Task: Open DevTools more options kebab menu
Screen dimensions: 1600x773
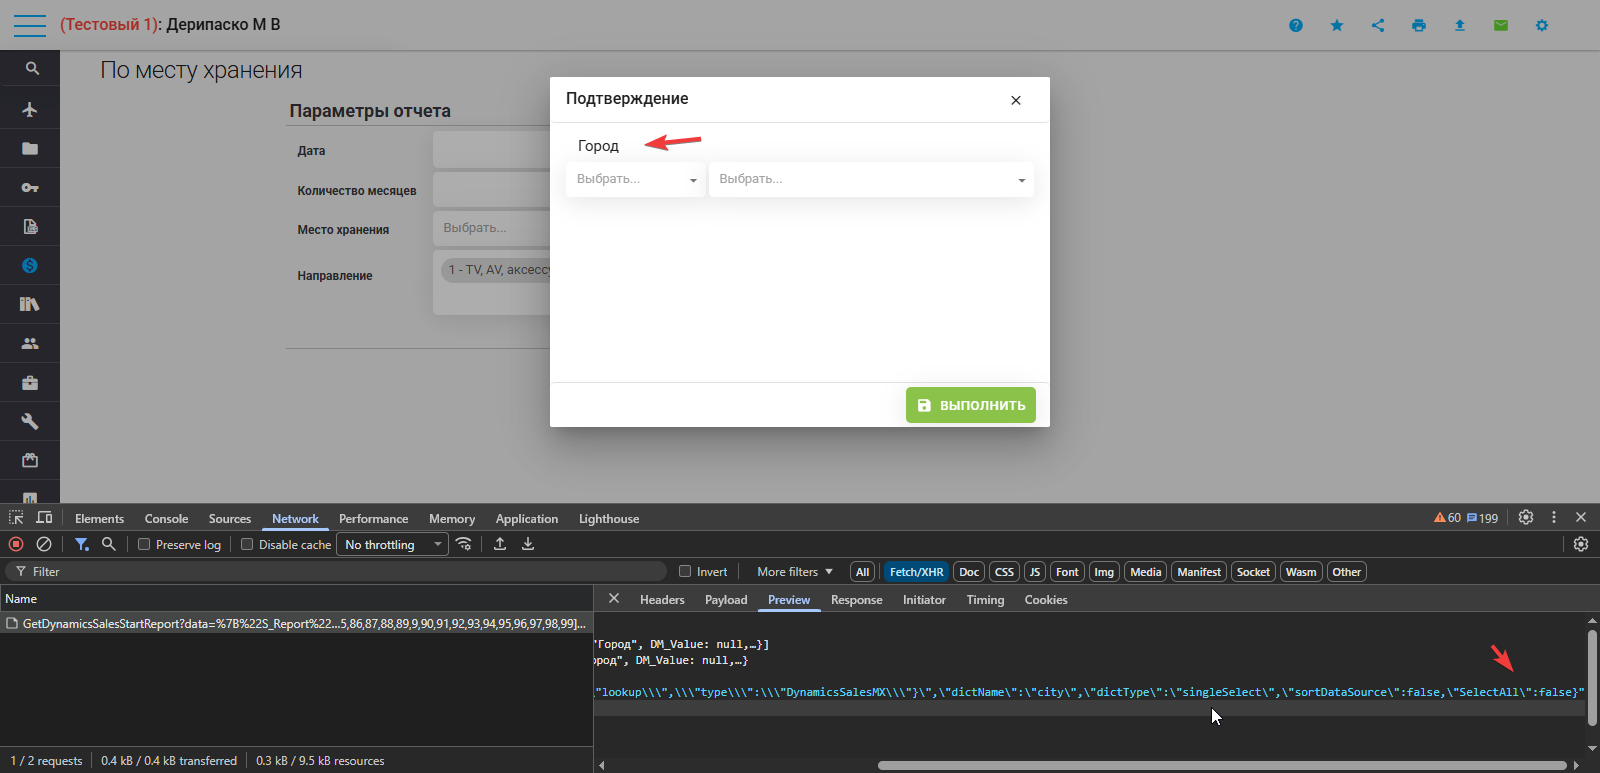Action: coord(1554,517)
